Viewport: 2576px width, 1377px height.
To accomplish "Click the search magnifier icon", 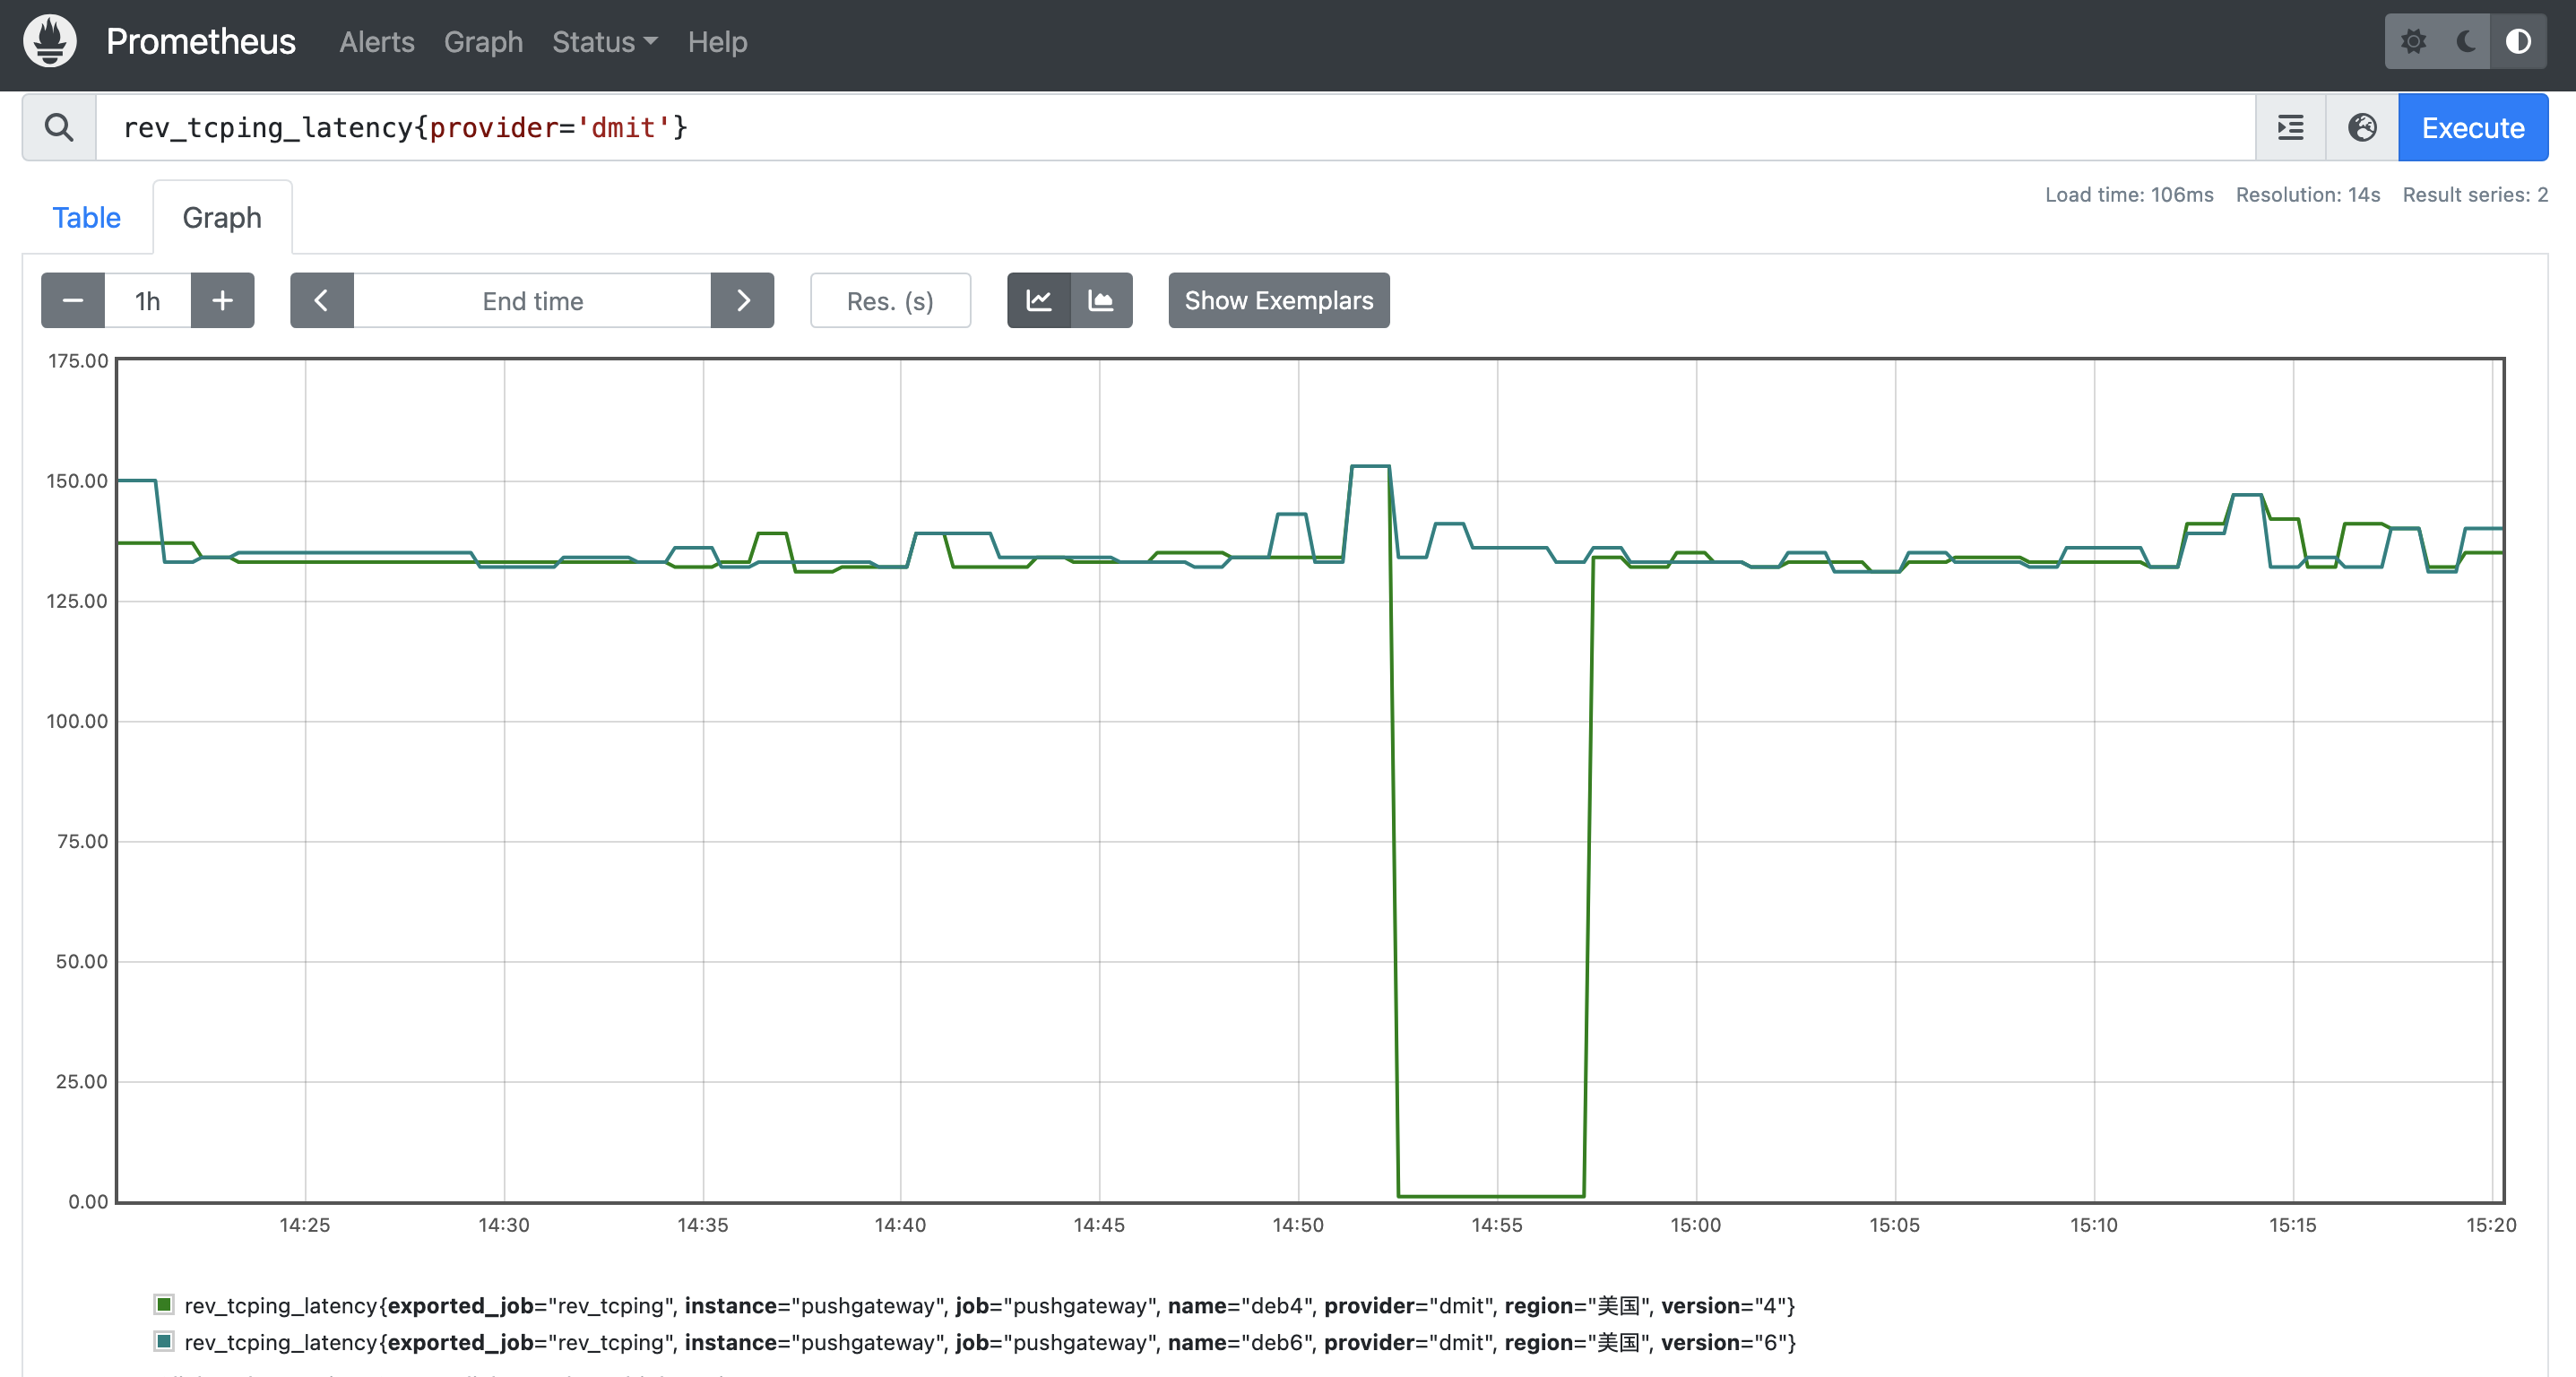I will click(59, 127).
